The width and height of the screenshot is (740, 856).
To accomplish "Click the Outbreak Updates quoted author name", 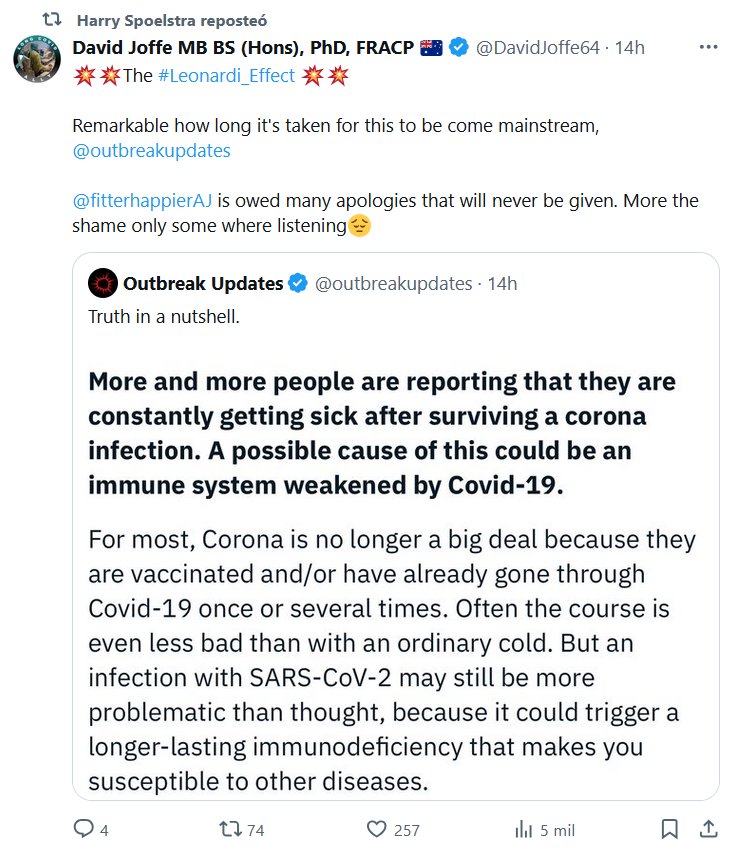I will tap(203, 284).
